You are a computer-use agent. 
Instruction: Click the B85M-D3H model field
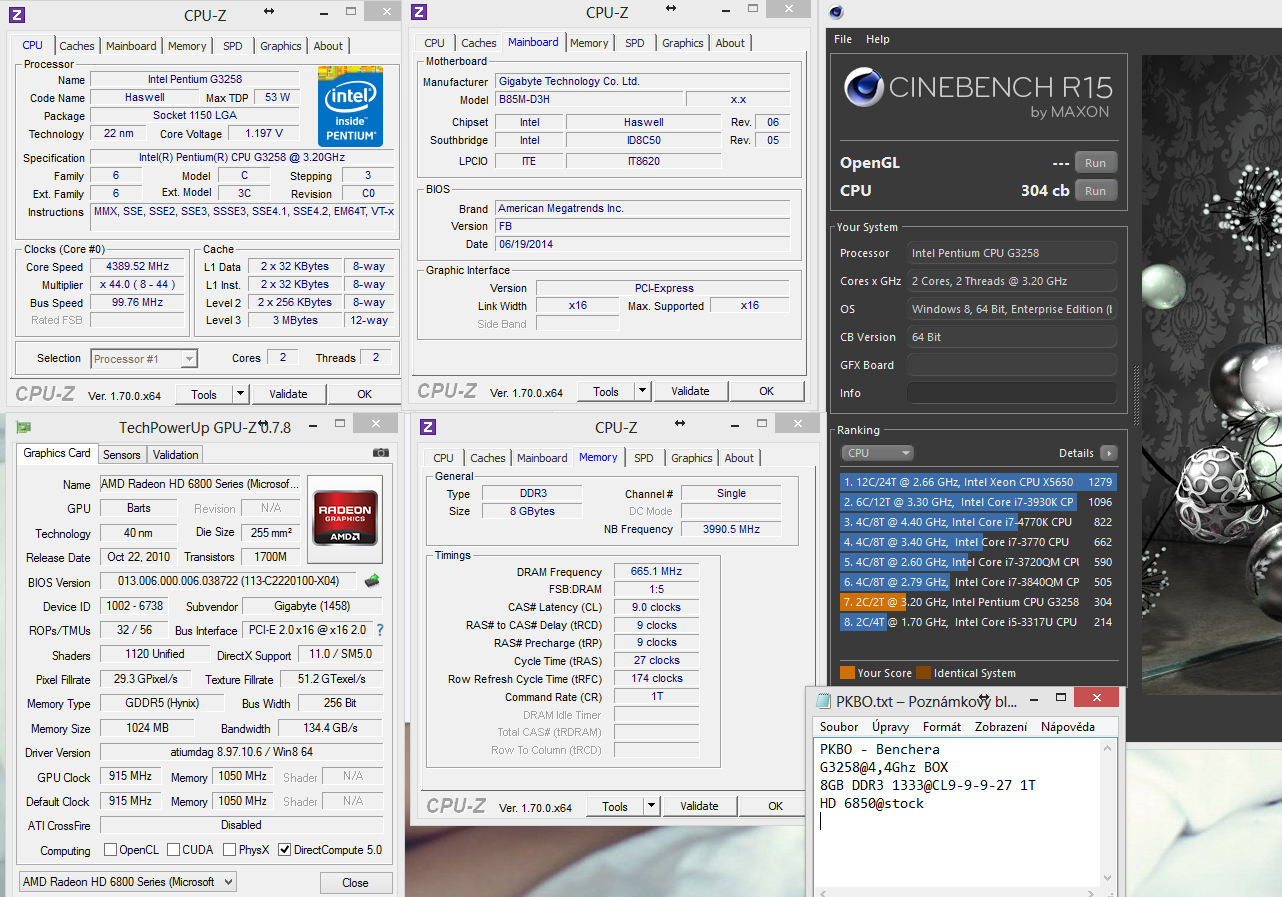click(x=589, y=100)
